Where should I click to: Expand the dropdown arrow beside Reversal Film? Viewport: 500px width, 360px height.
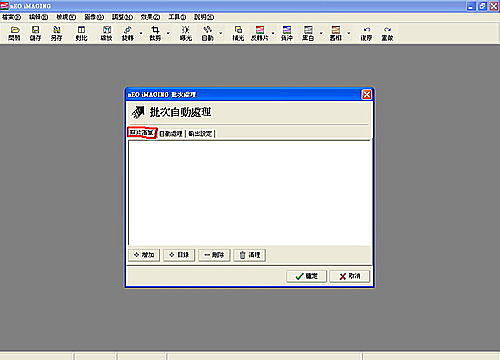point(273,33)
